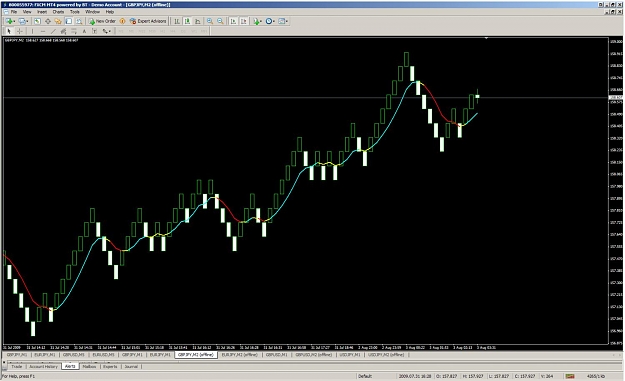625x381 pixels.
Task: Open the View menu
Action: coord(27,12)
